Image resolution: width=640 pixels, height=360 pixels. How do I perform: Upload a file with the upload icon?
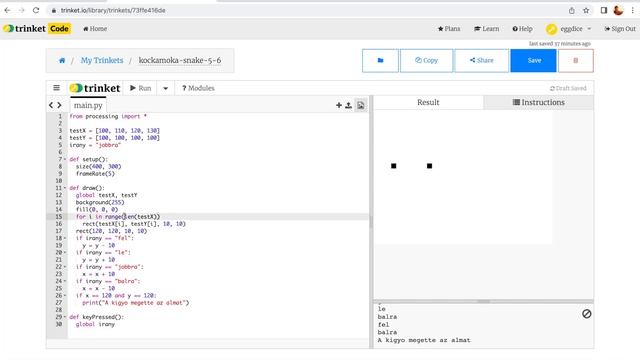point(349,105)
